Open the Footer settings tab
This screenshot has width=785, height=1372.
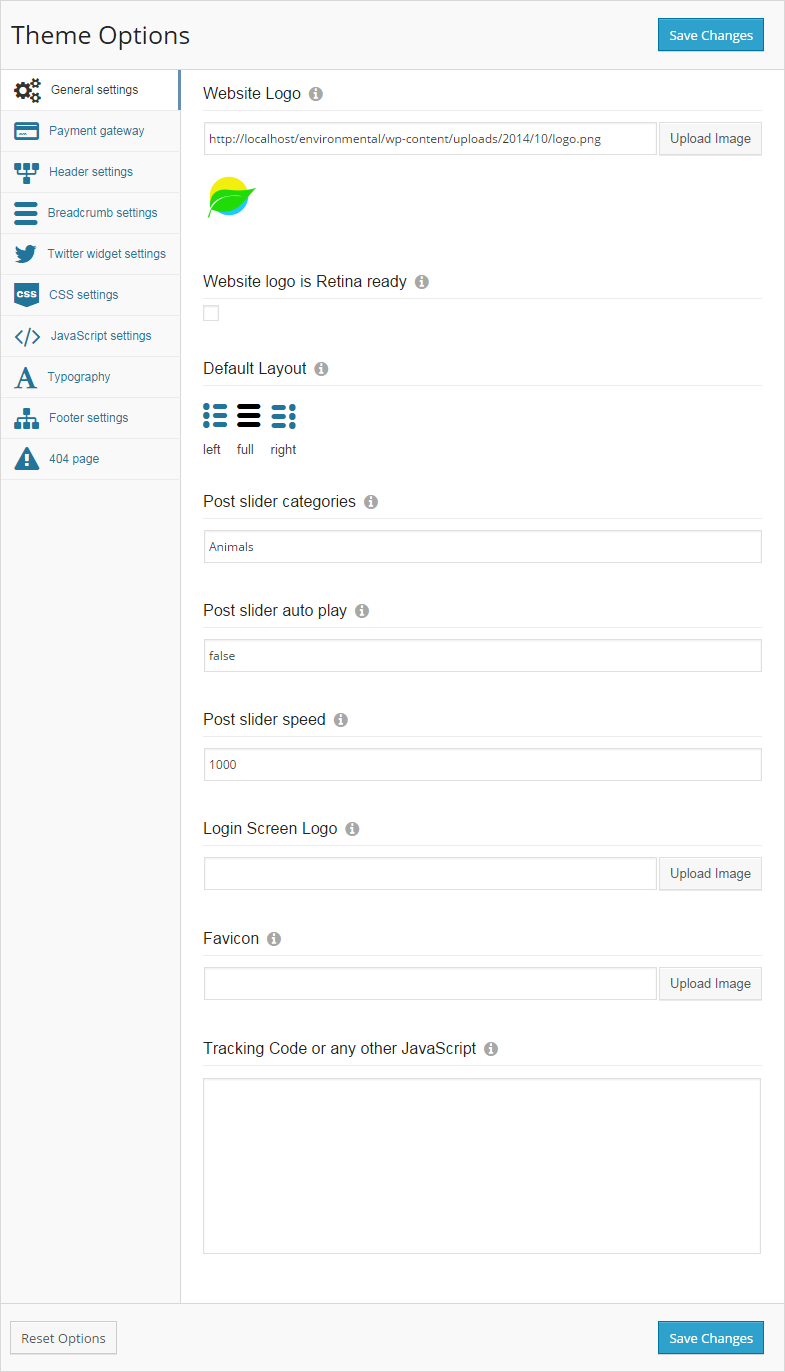tap(90, 418)
